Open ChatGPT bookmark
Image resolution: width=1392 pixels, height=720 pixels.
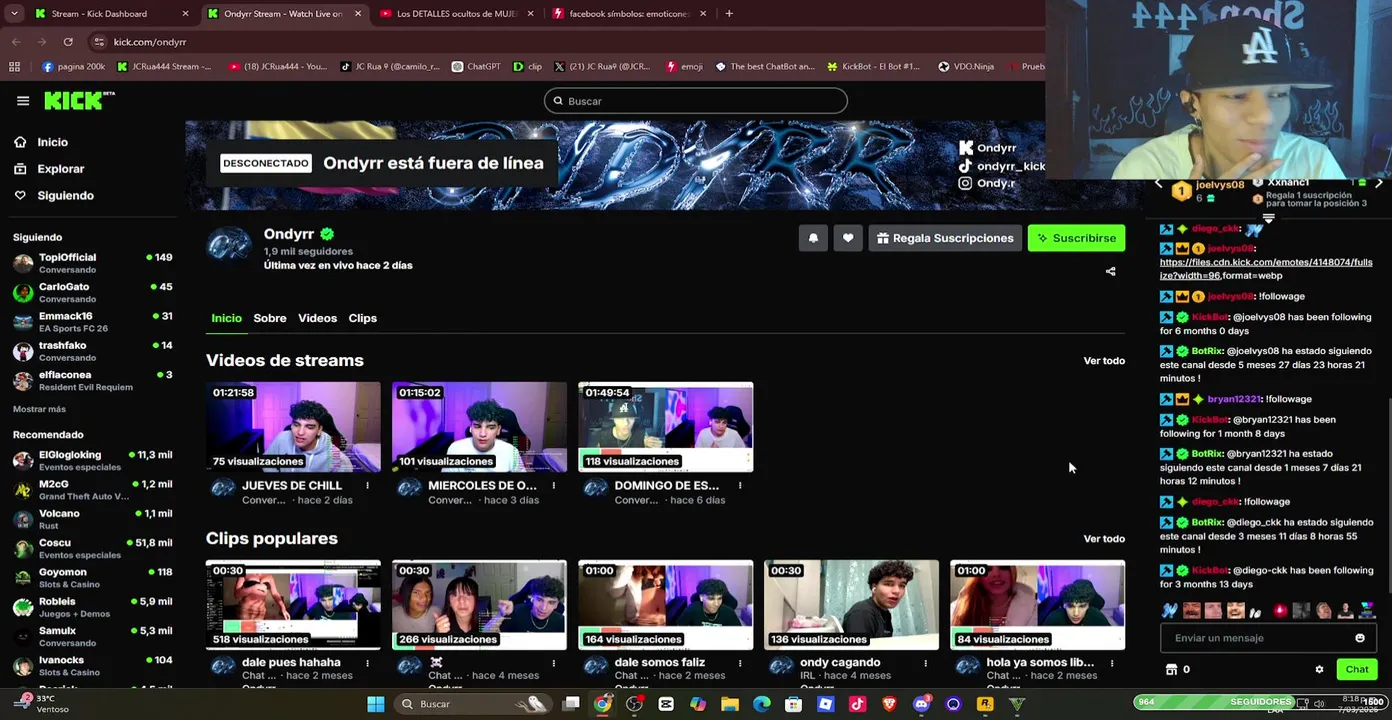[475, 67]
